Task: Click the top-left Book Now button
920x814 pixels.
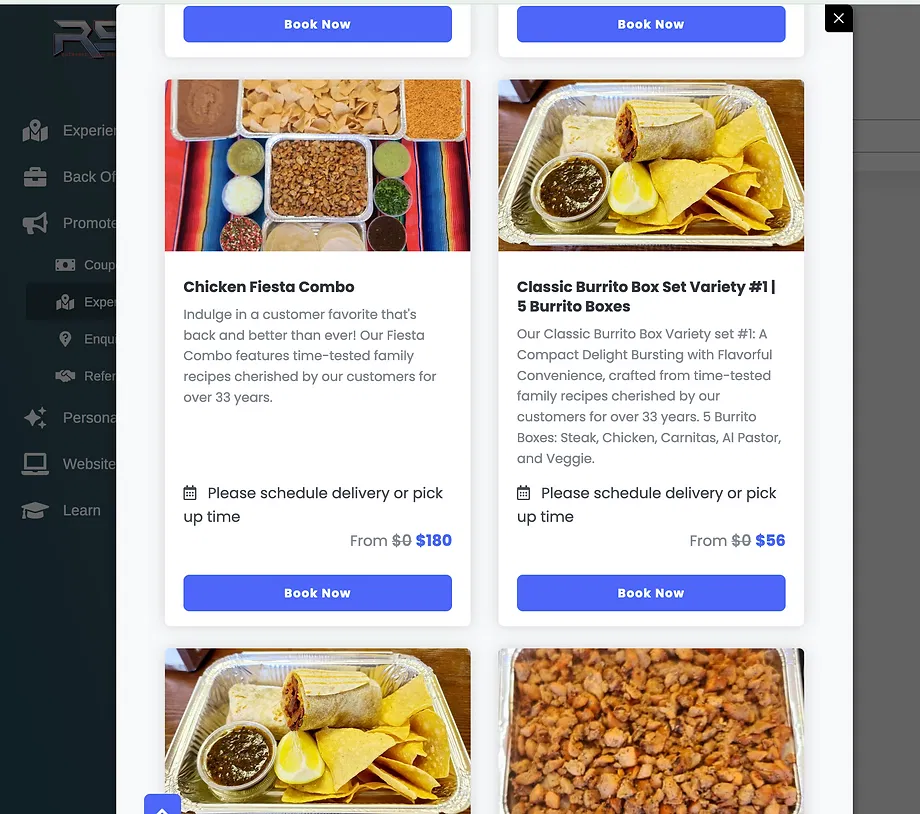Action: (x=317, y=24)
